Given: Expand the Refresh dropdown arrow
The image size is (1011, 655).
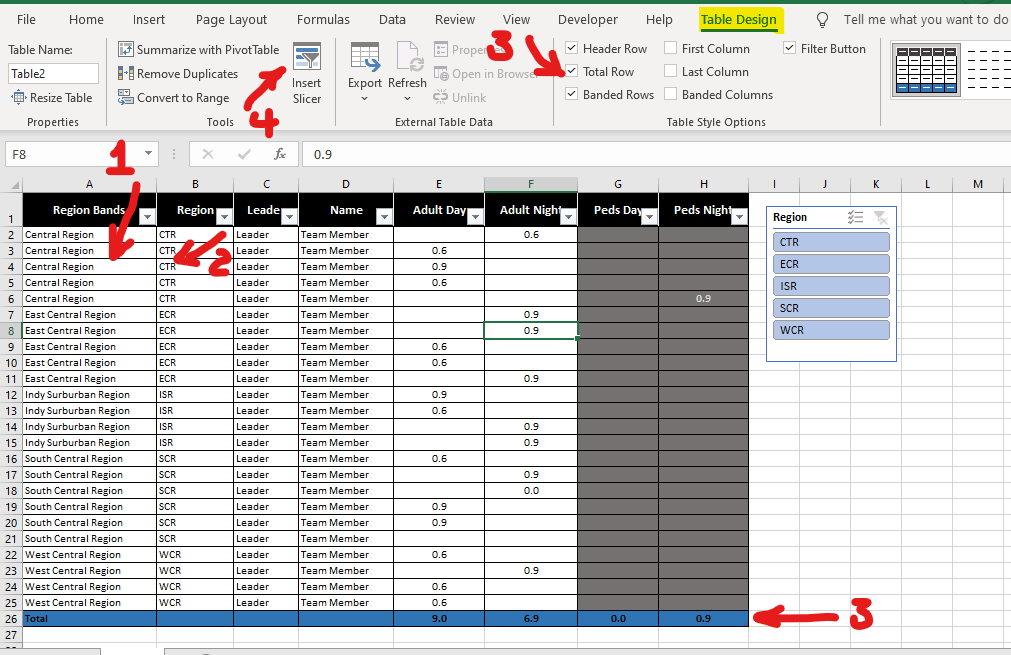Looking at the screenshot, I should click(407, 99).
